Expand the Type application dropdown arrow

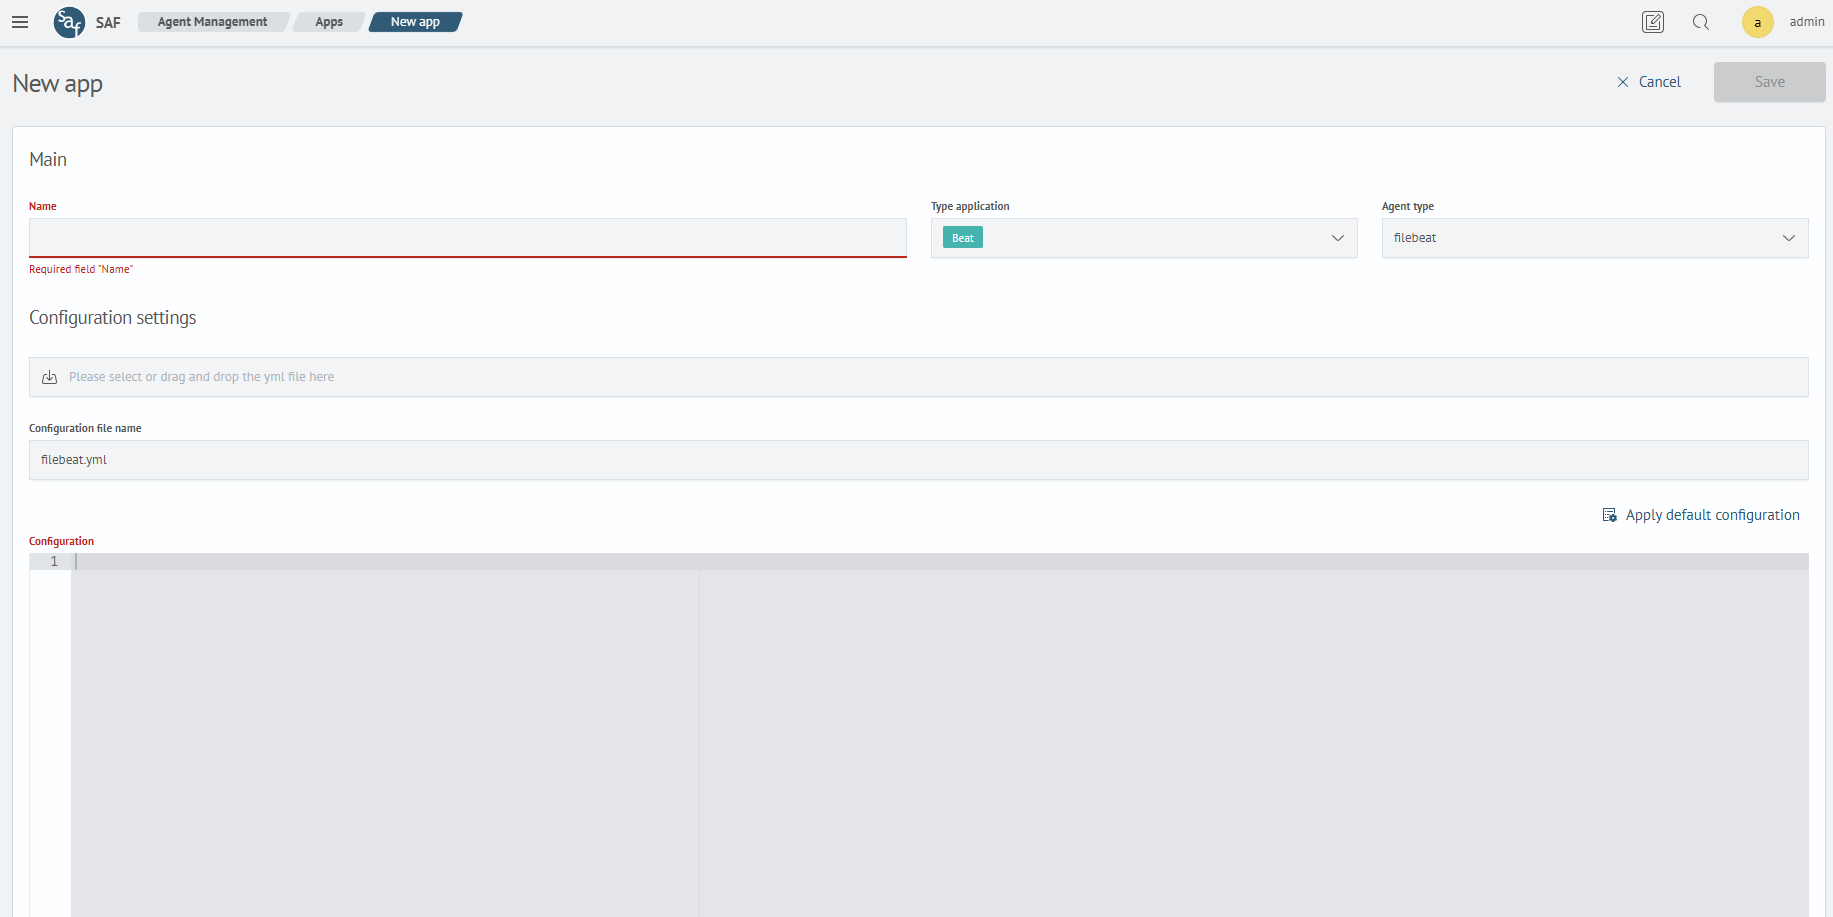coord(1338,238)
